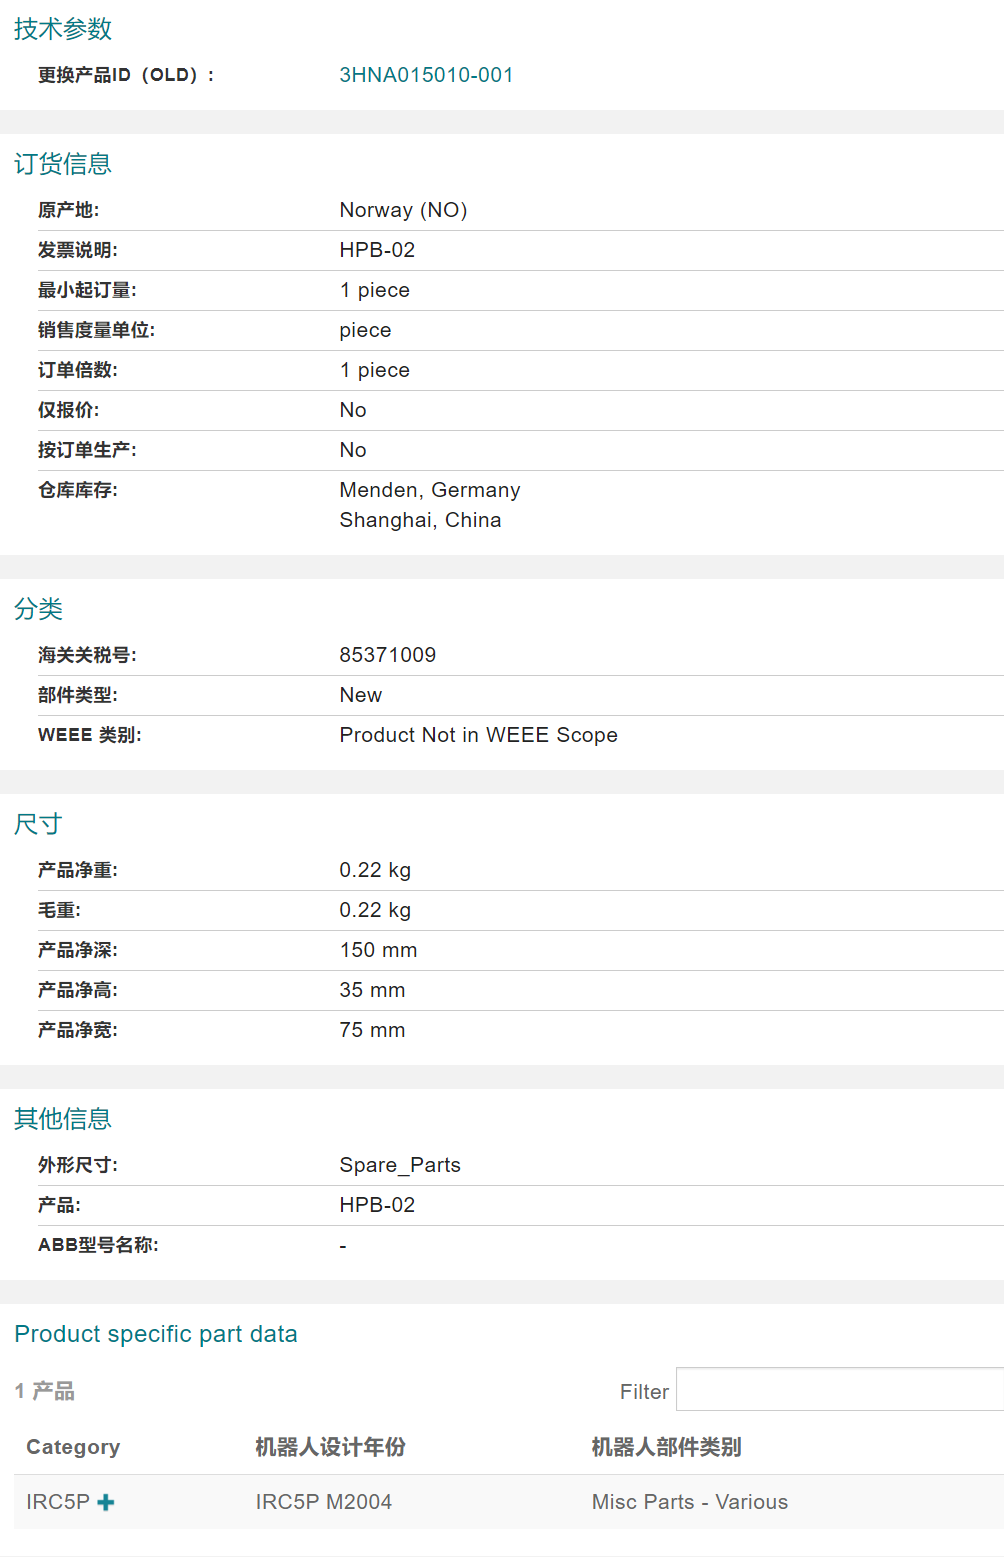
Task: Click the 技术参数 section heading
Action: click(63, 29)
